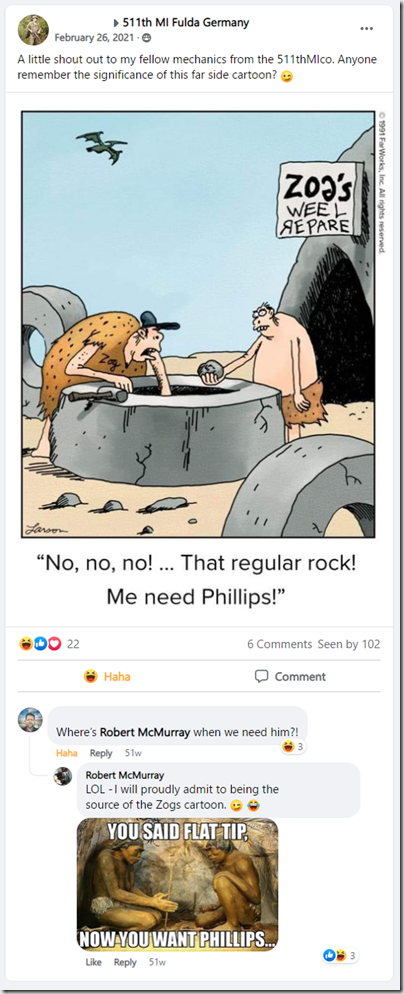Like Robert McMurray's reply

pos(93,962)
